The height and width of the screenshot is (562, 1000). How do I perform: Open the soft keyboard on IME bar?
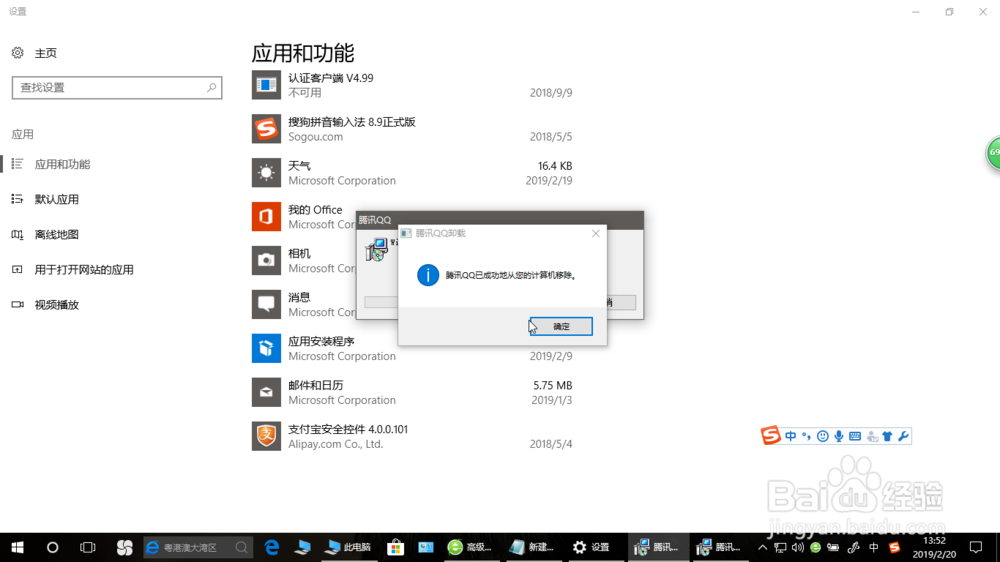click(855, 436)
